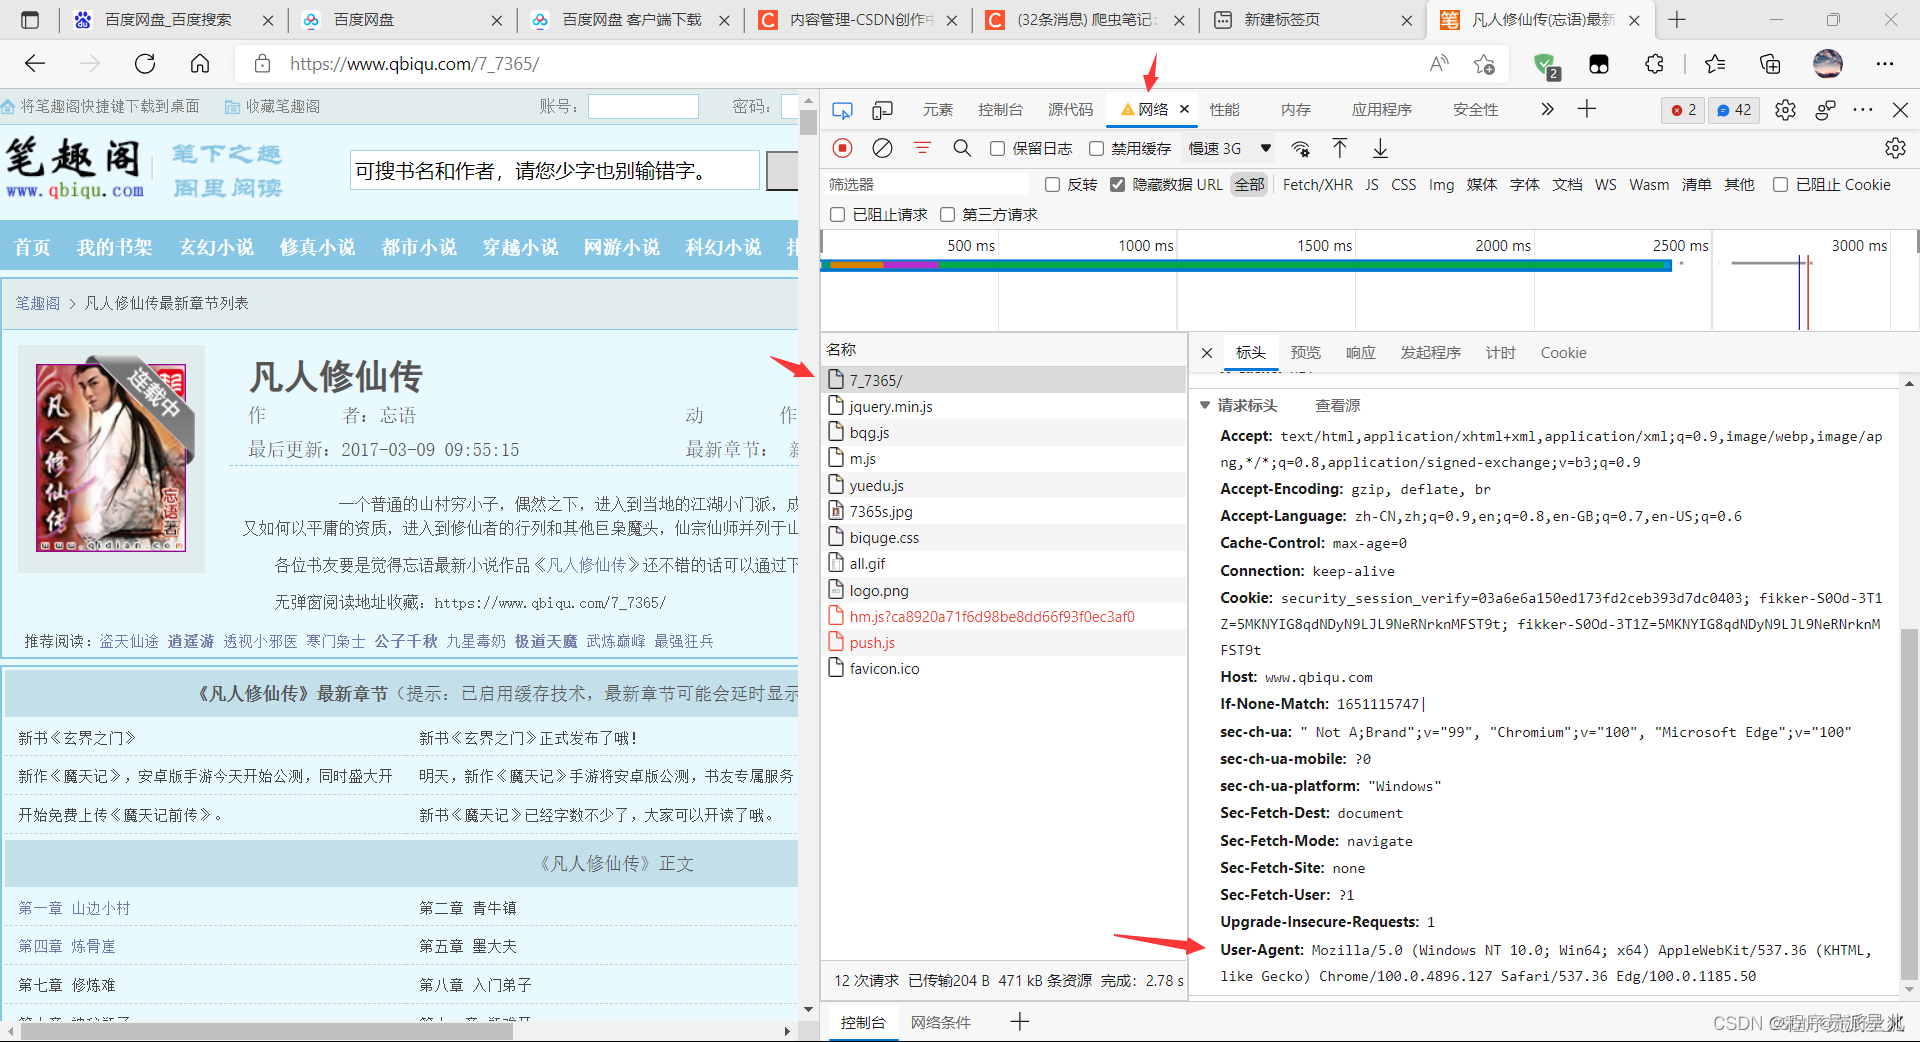
Task: Open DevTools settings gear icon
Action: pos(1785,110)
